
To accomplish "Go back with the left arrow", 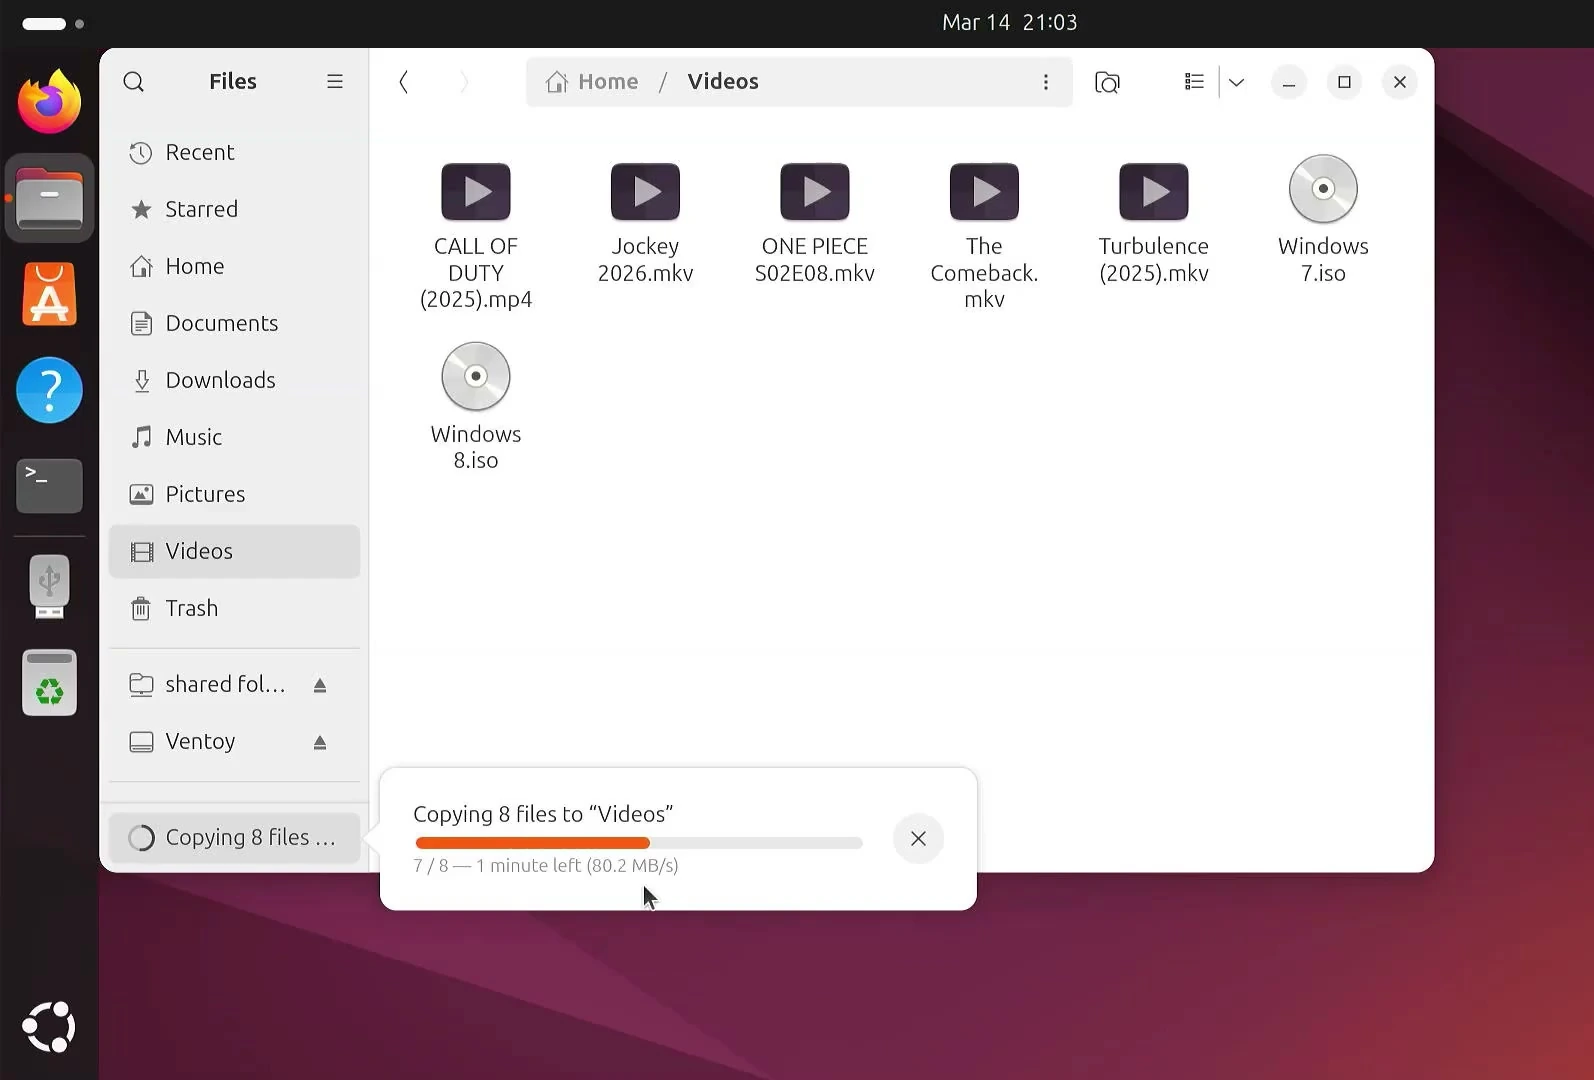I will point(404,82).
